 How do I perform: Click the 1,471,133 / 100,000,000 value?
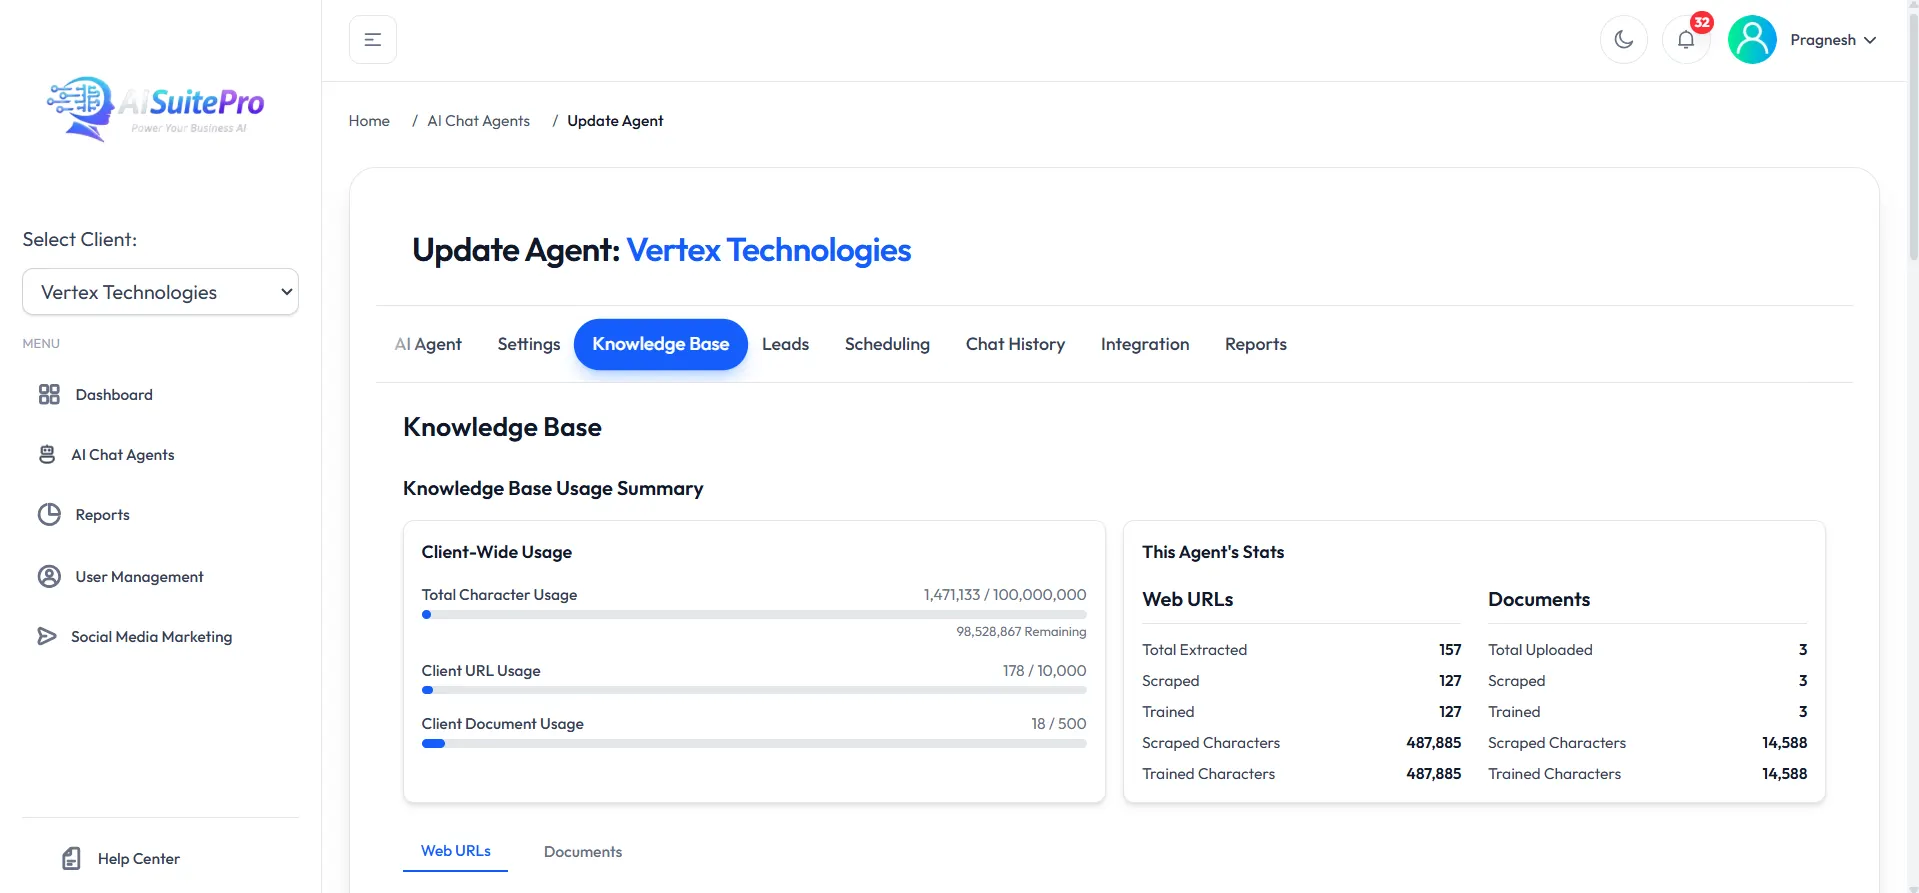(1005, 595)
